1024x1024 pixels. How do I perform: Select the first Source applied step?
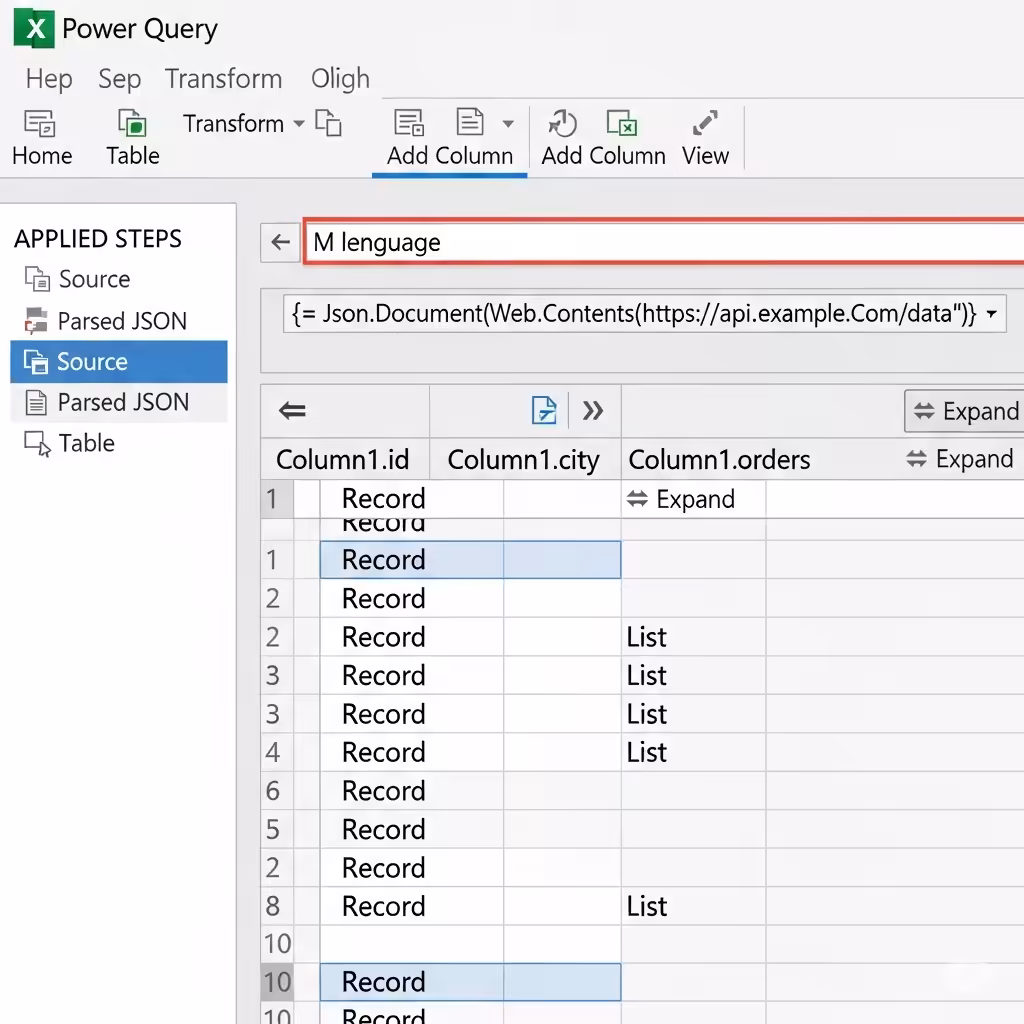pyautogui.click(x=78, y=280)
